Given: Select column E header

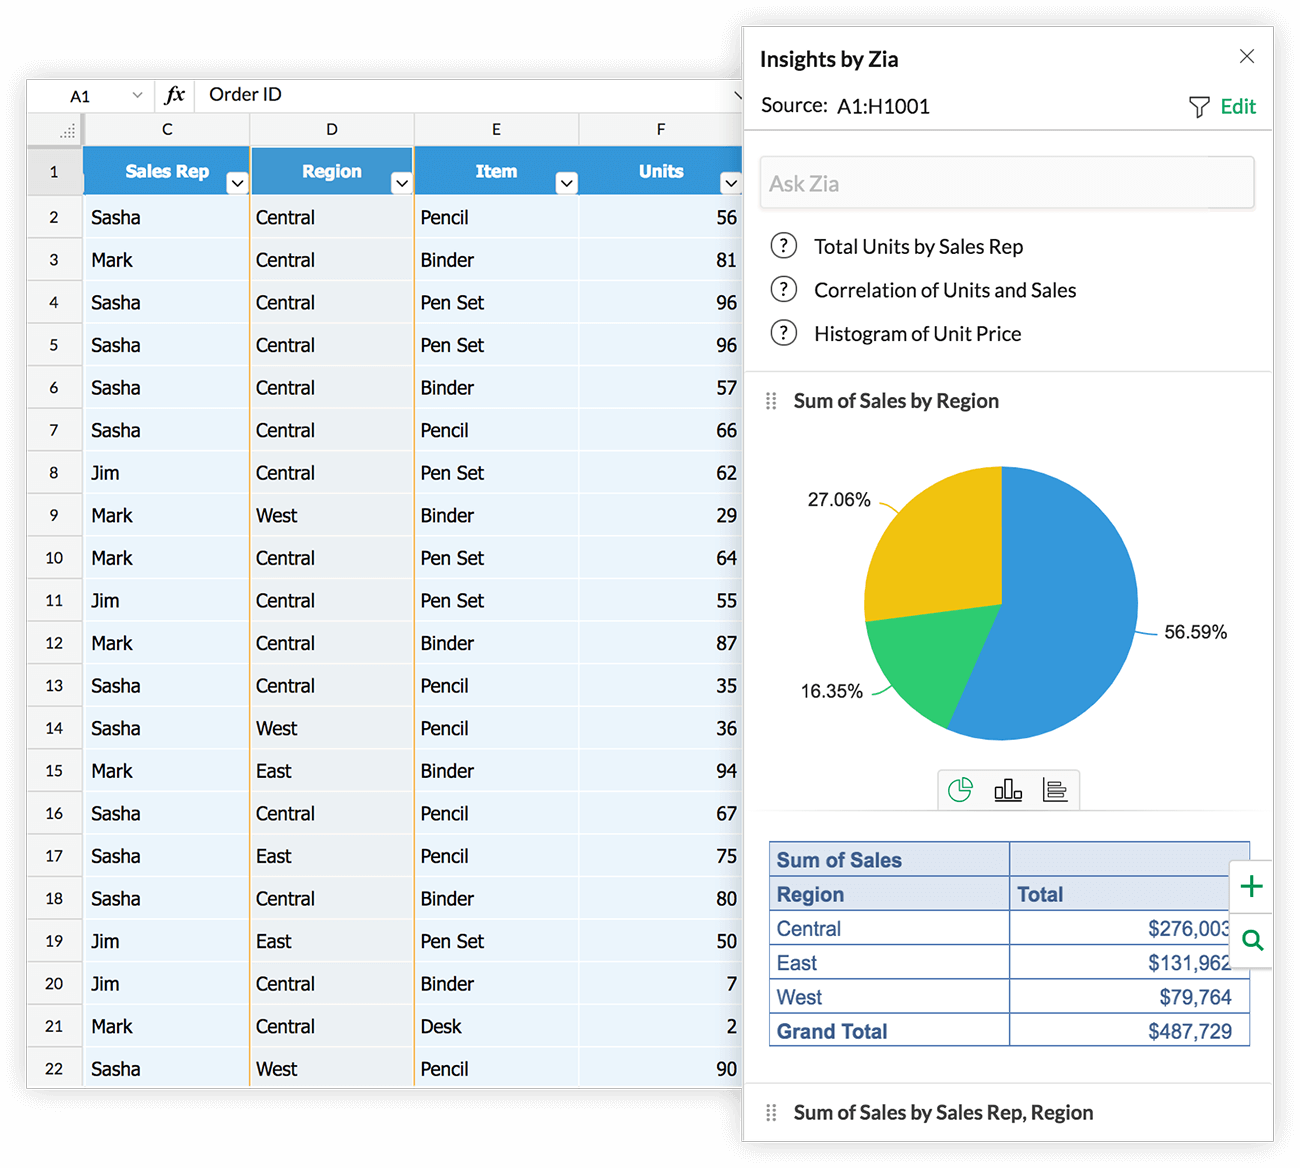Looking at the screenshot, I should click(497, 130).
